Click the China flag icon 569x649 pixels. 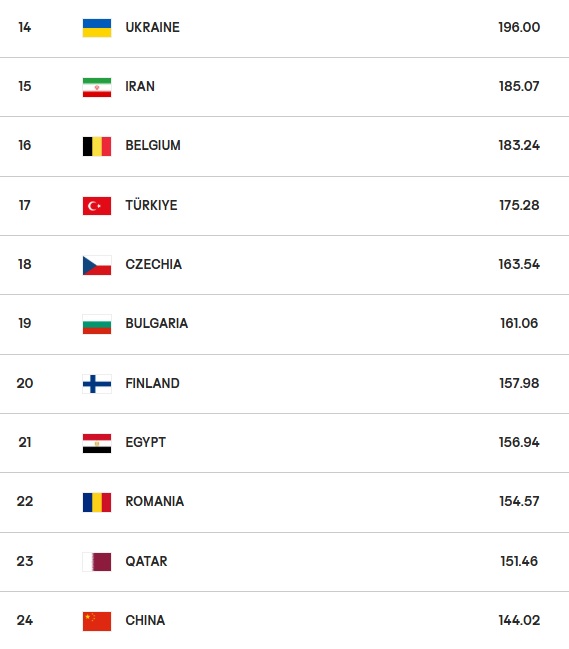(x=97, y=621)
